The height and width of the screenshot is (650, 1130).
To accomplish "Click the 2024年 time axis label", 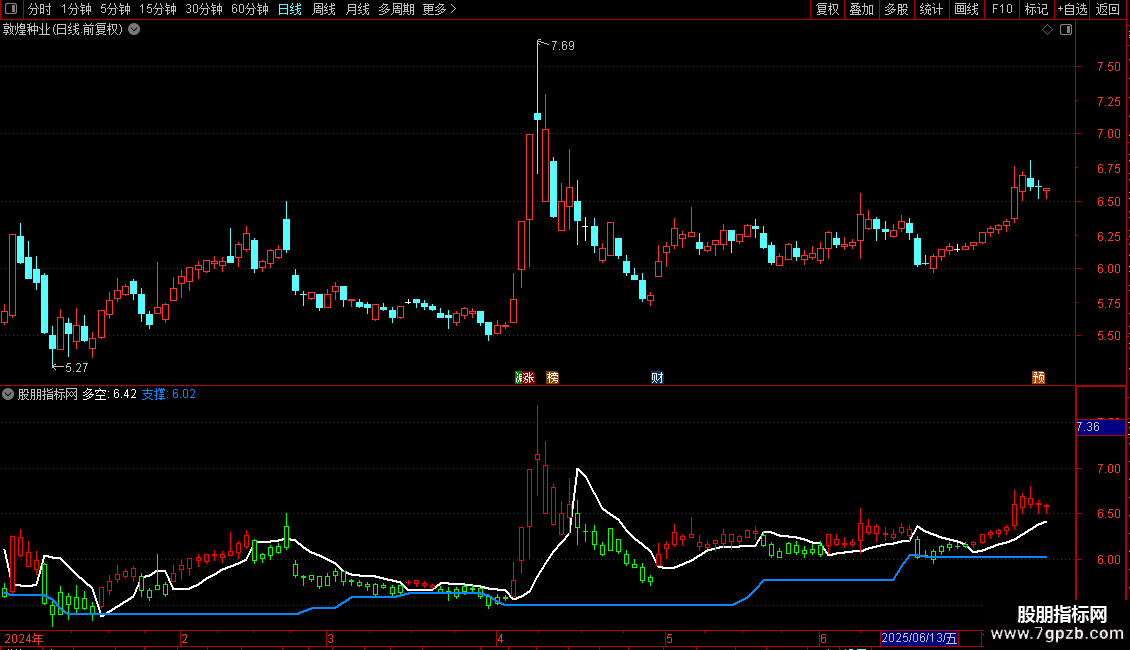I will pos(24,638).
